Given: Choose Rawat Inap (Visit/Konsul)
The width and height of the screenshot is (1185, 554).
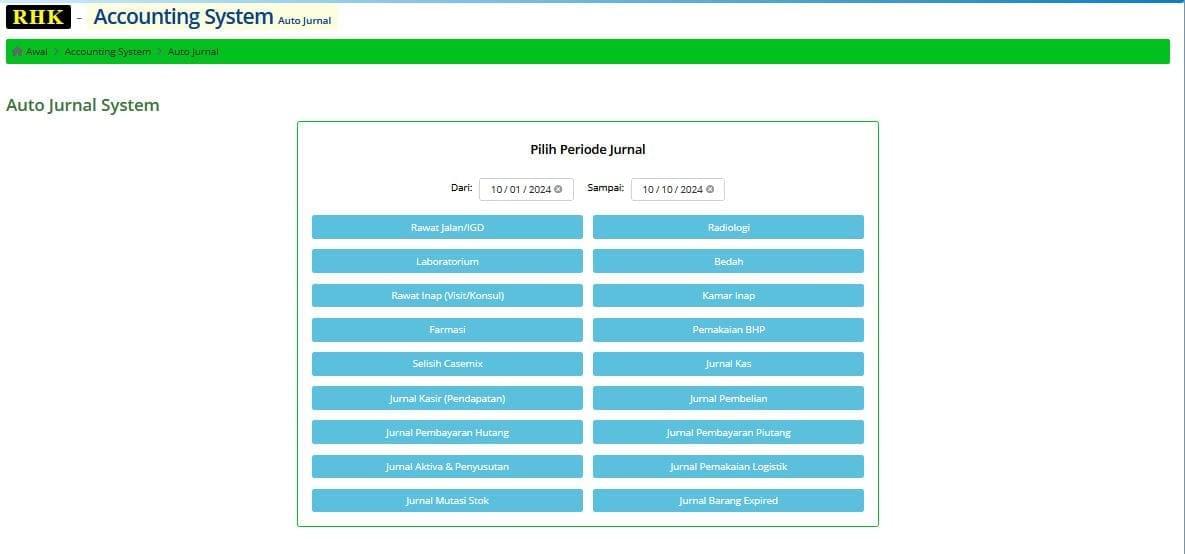Looking at the screenshot, I should coord(447,296).
